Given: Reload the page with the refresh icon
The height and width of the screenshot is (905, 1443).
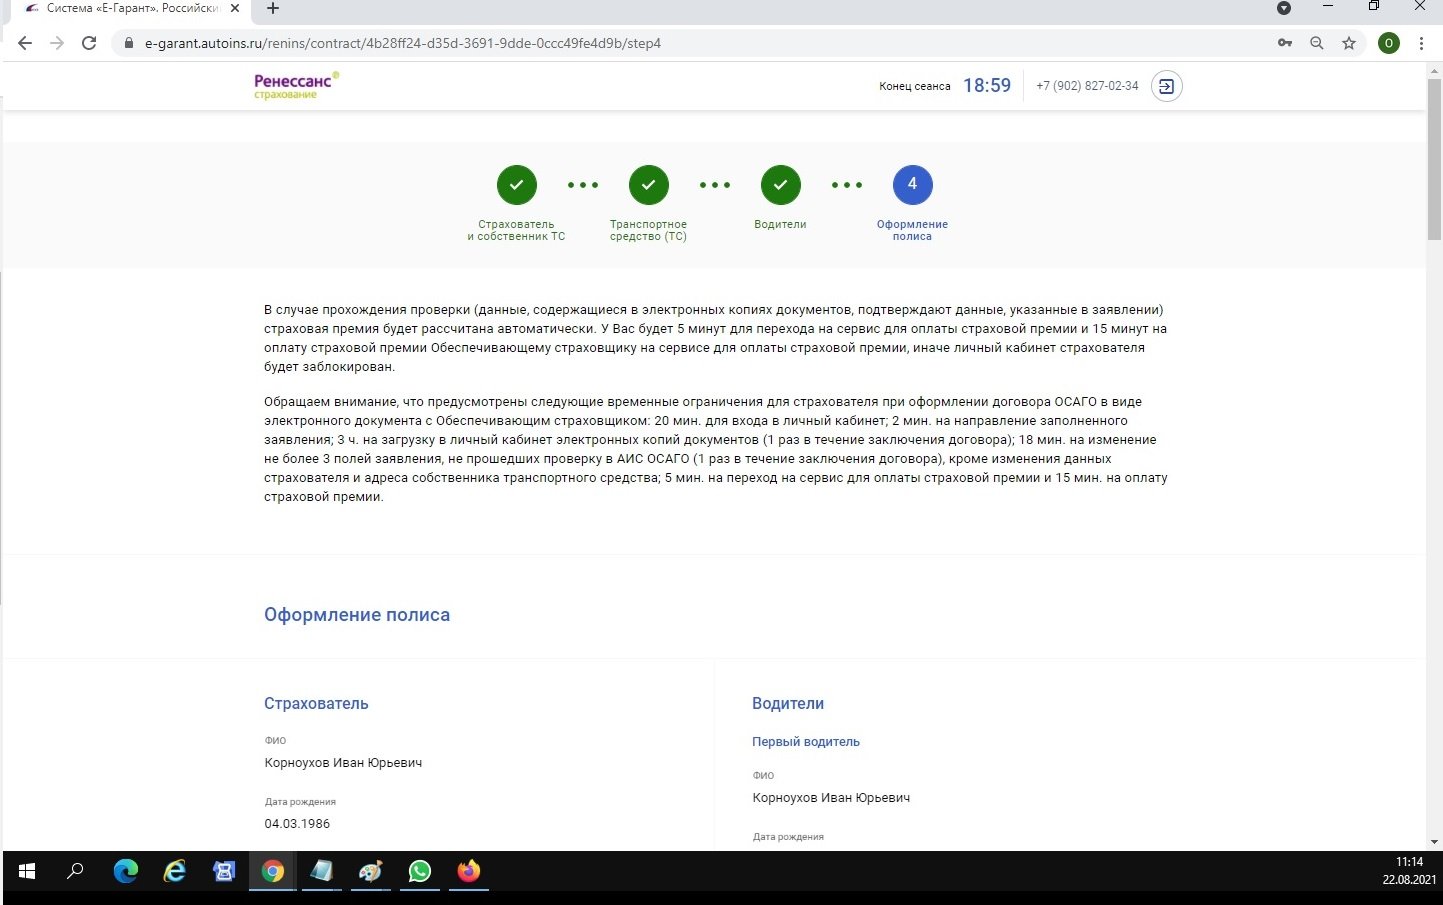Looking at the screenshot, I should point(89,43).
